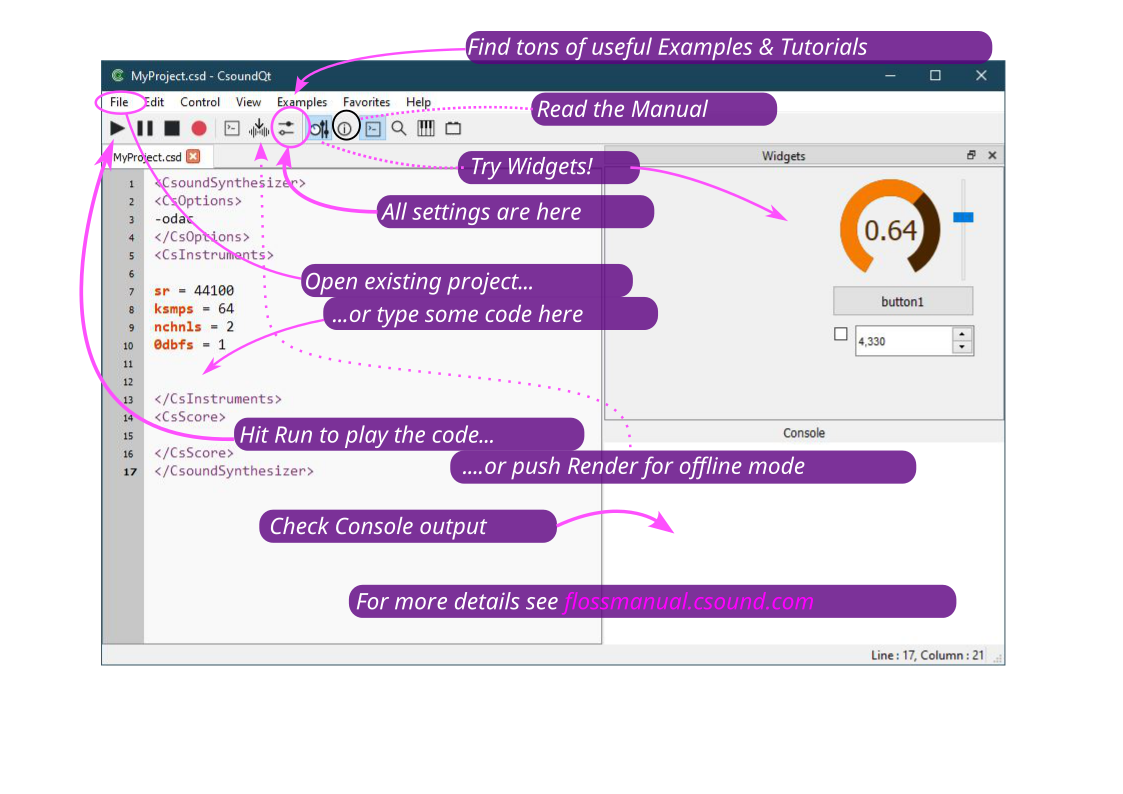This screenshot has height=794, width=1123.
Task: Click the code line 'sr = 44100'
Action: point(194,290)
